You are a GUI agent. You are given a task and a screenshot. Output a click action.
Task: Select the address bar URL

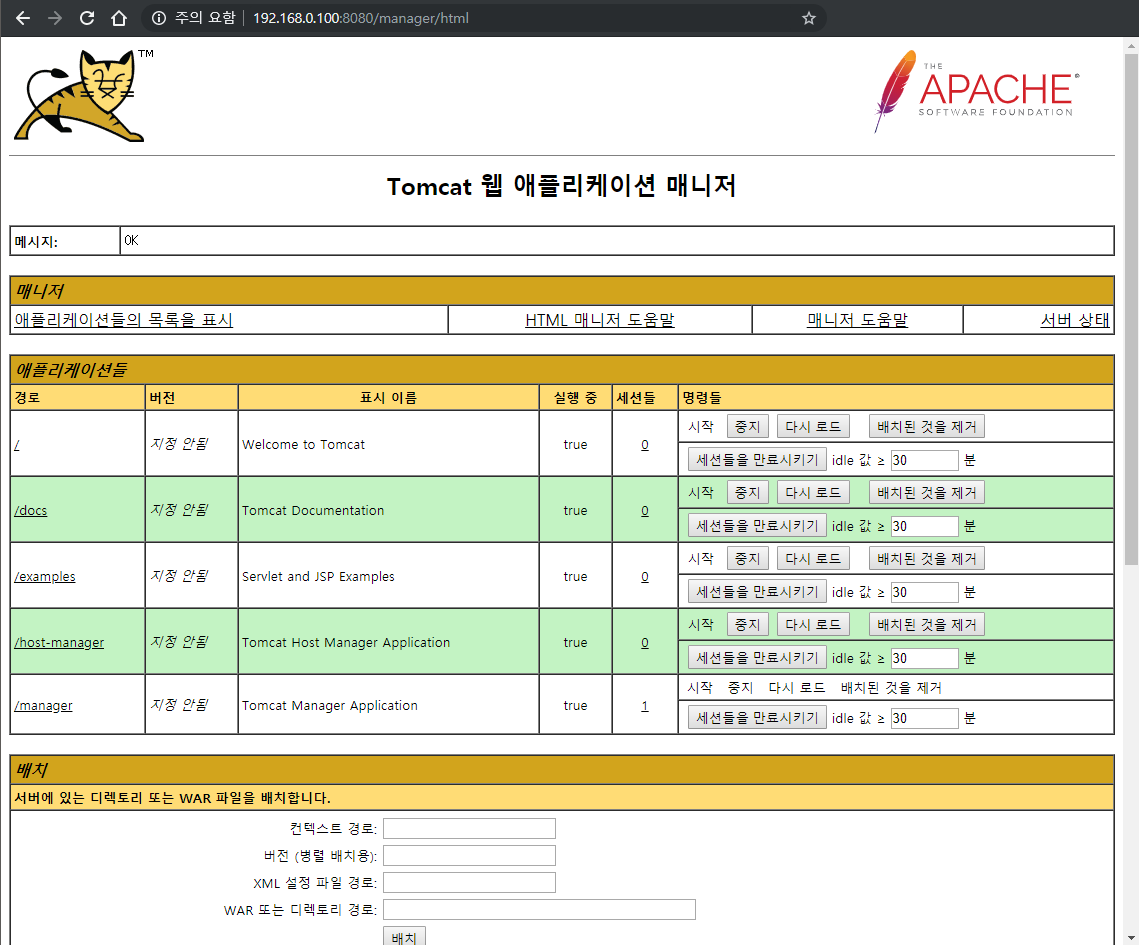coord(360,18)
